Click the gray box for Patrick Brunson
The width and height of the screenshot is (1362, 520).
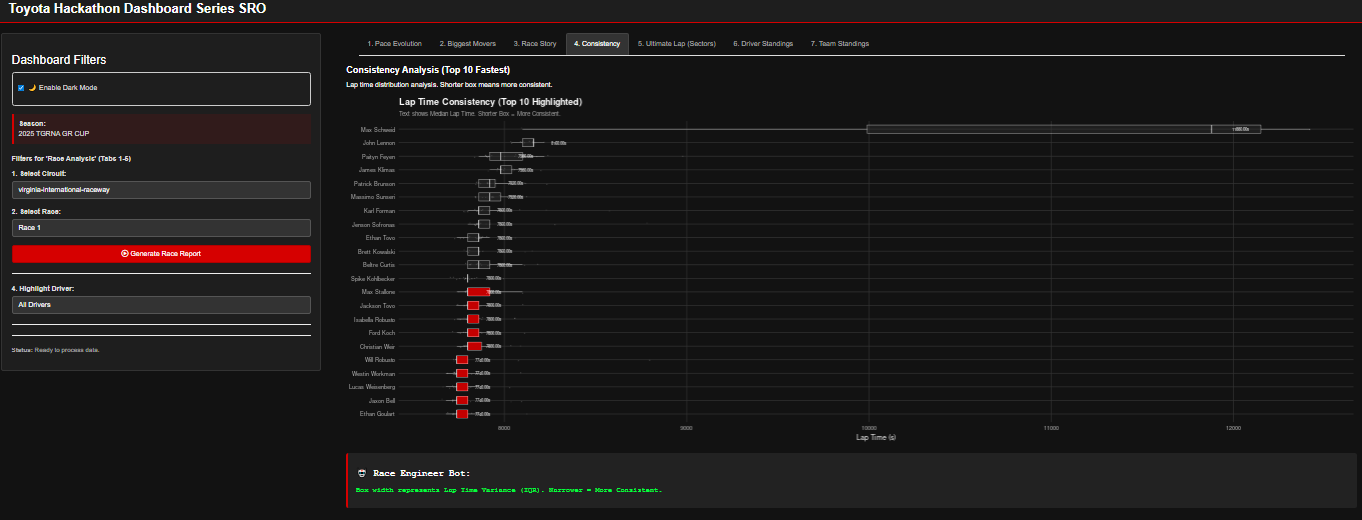coord(486,184)
